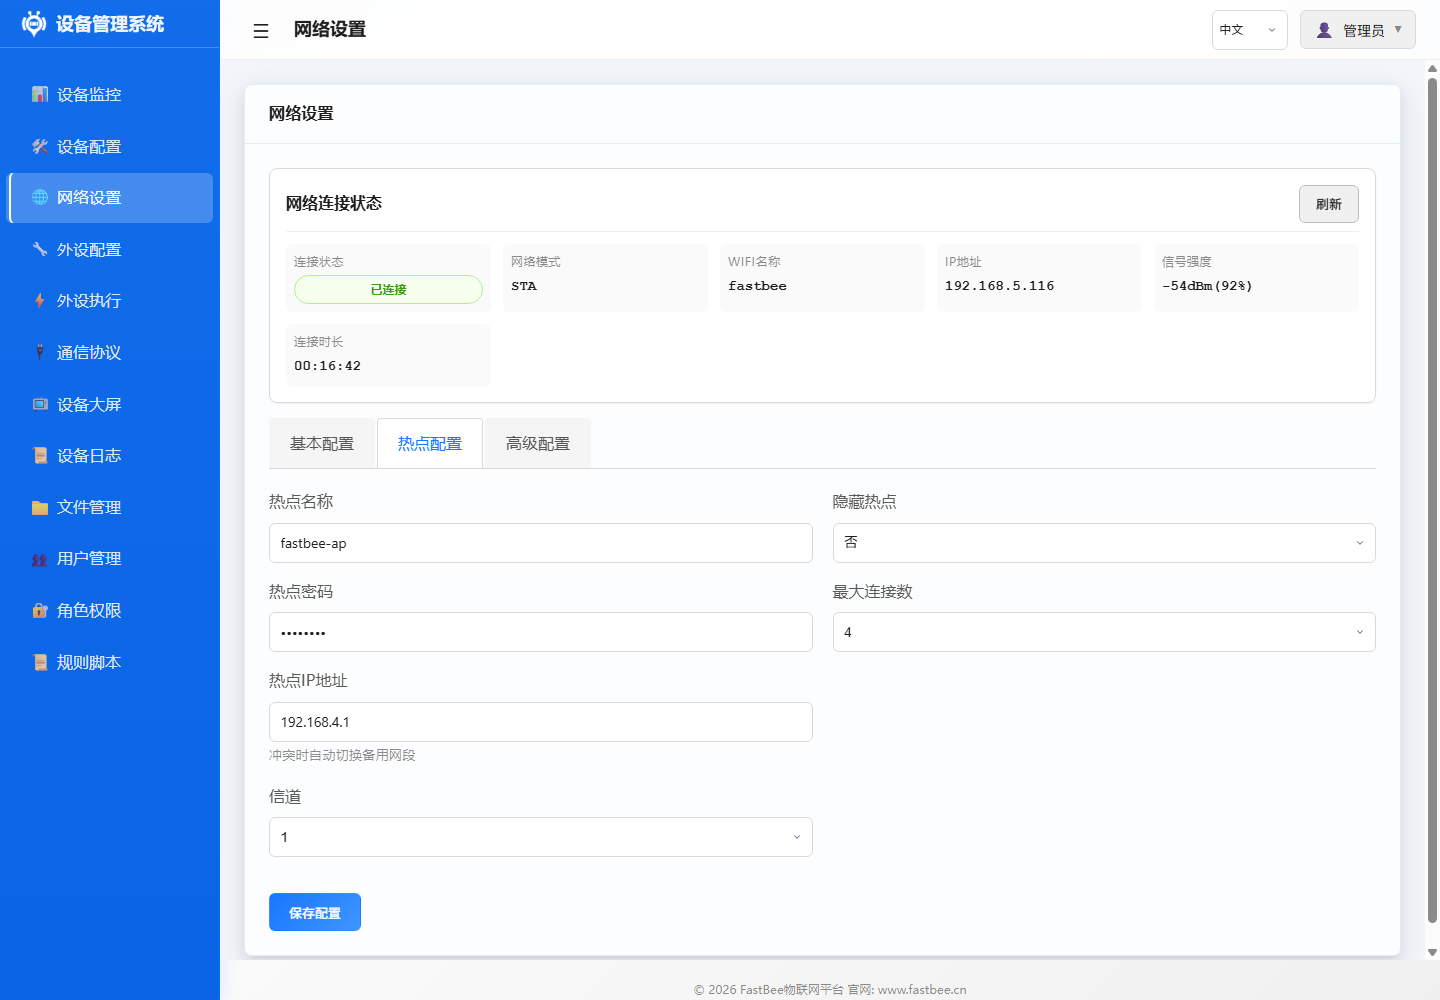The height and width of the screenshot is (1000, 1440).
Task: Click the administrator avatar icon
Action: pos(1324,30)
